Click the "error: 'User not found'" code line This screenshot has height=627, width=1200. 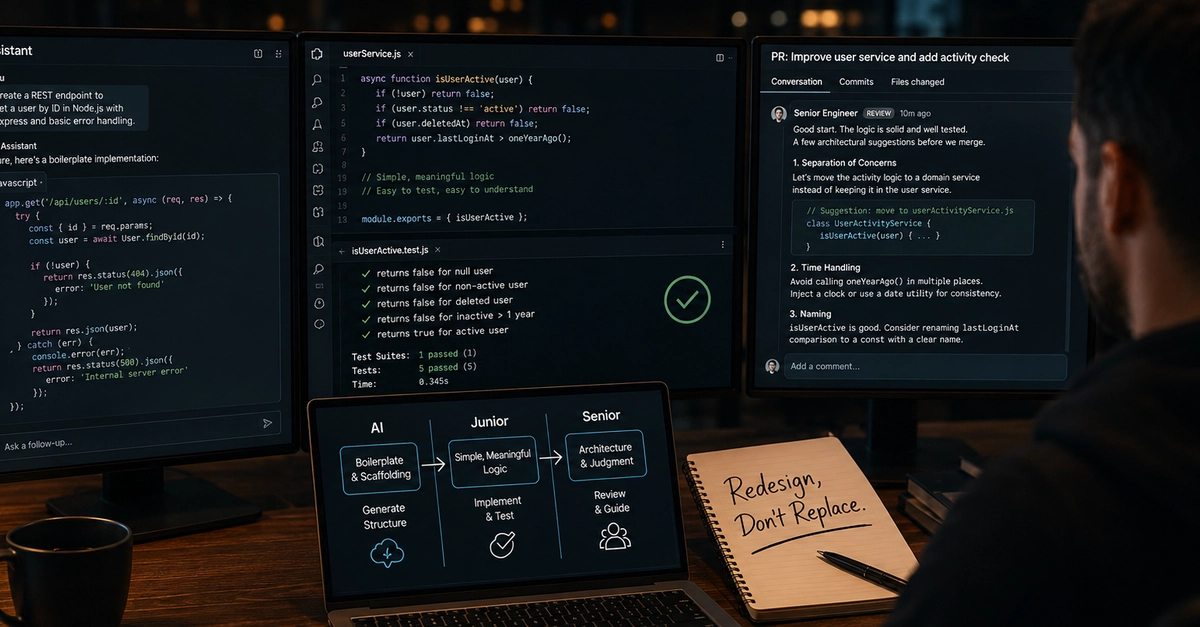pyautogui.click(x=108, y=286)
